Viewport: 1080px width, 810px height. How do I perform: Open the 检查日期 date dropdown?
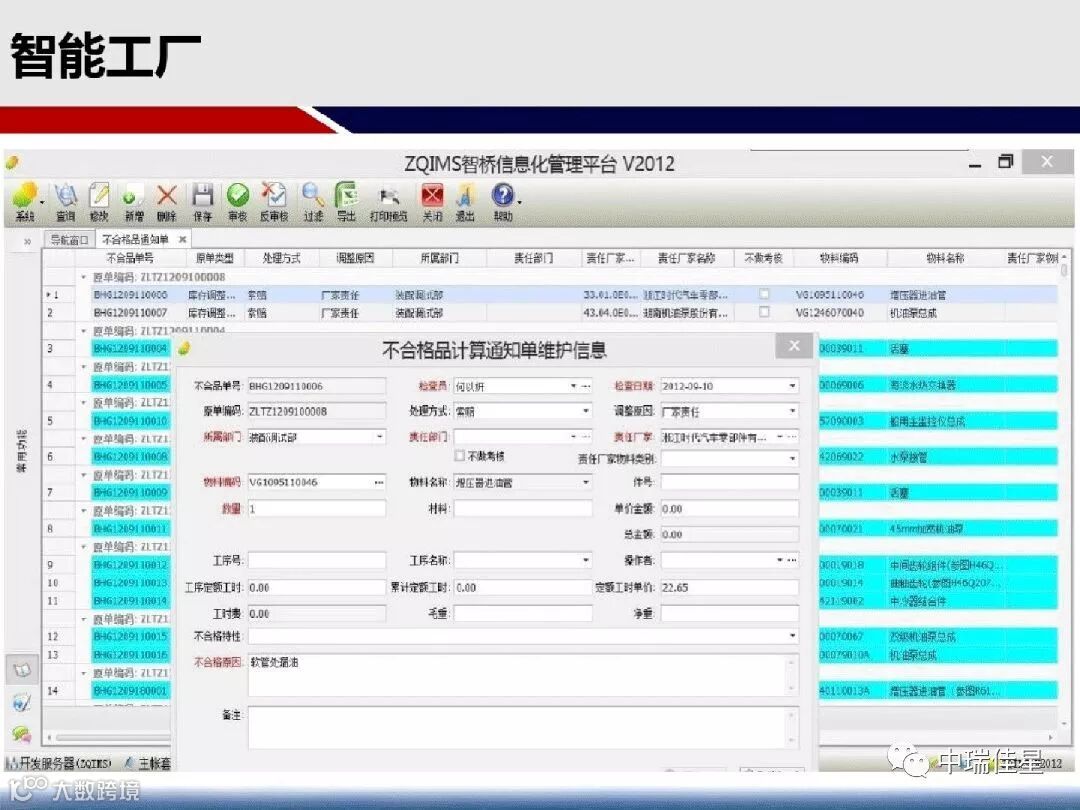pos(792,386)
